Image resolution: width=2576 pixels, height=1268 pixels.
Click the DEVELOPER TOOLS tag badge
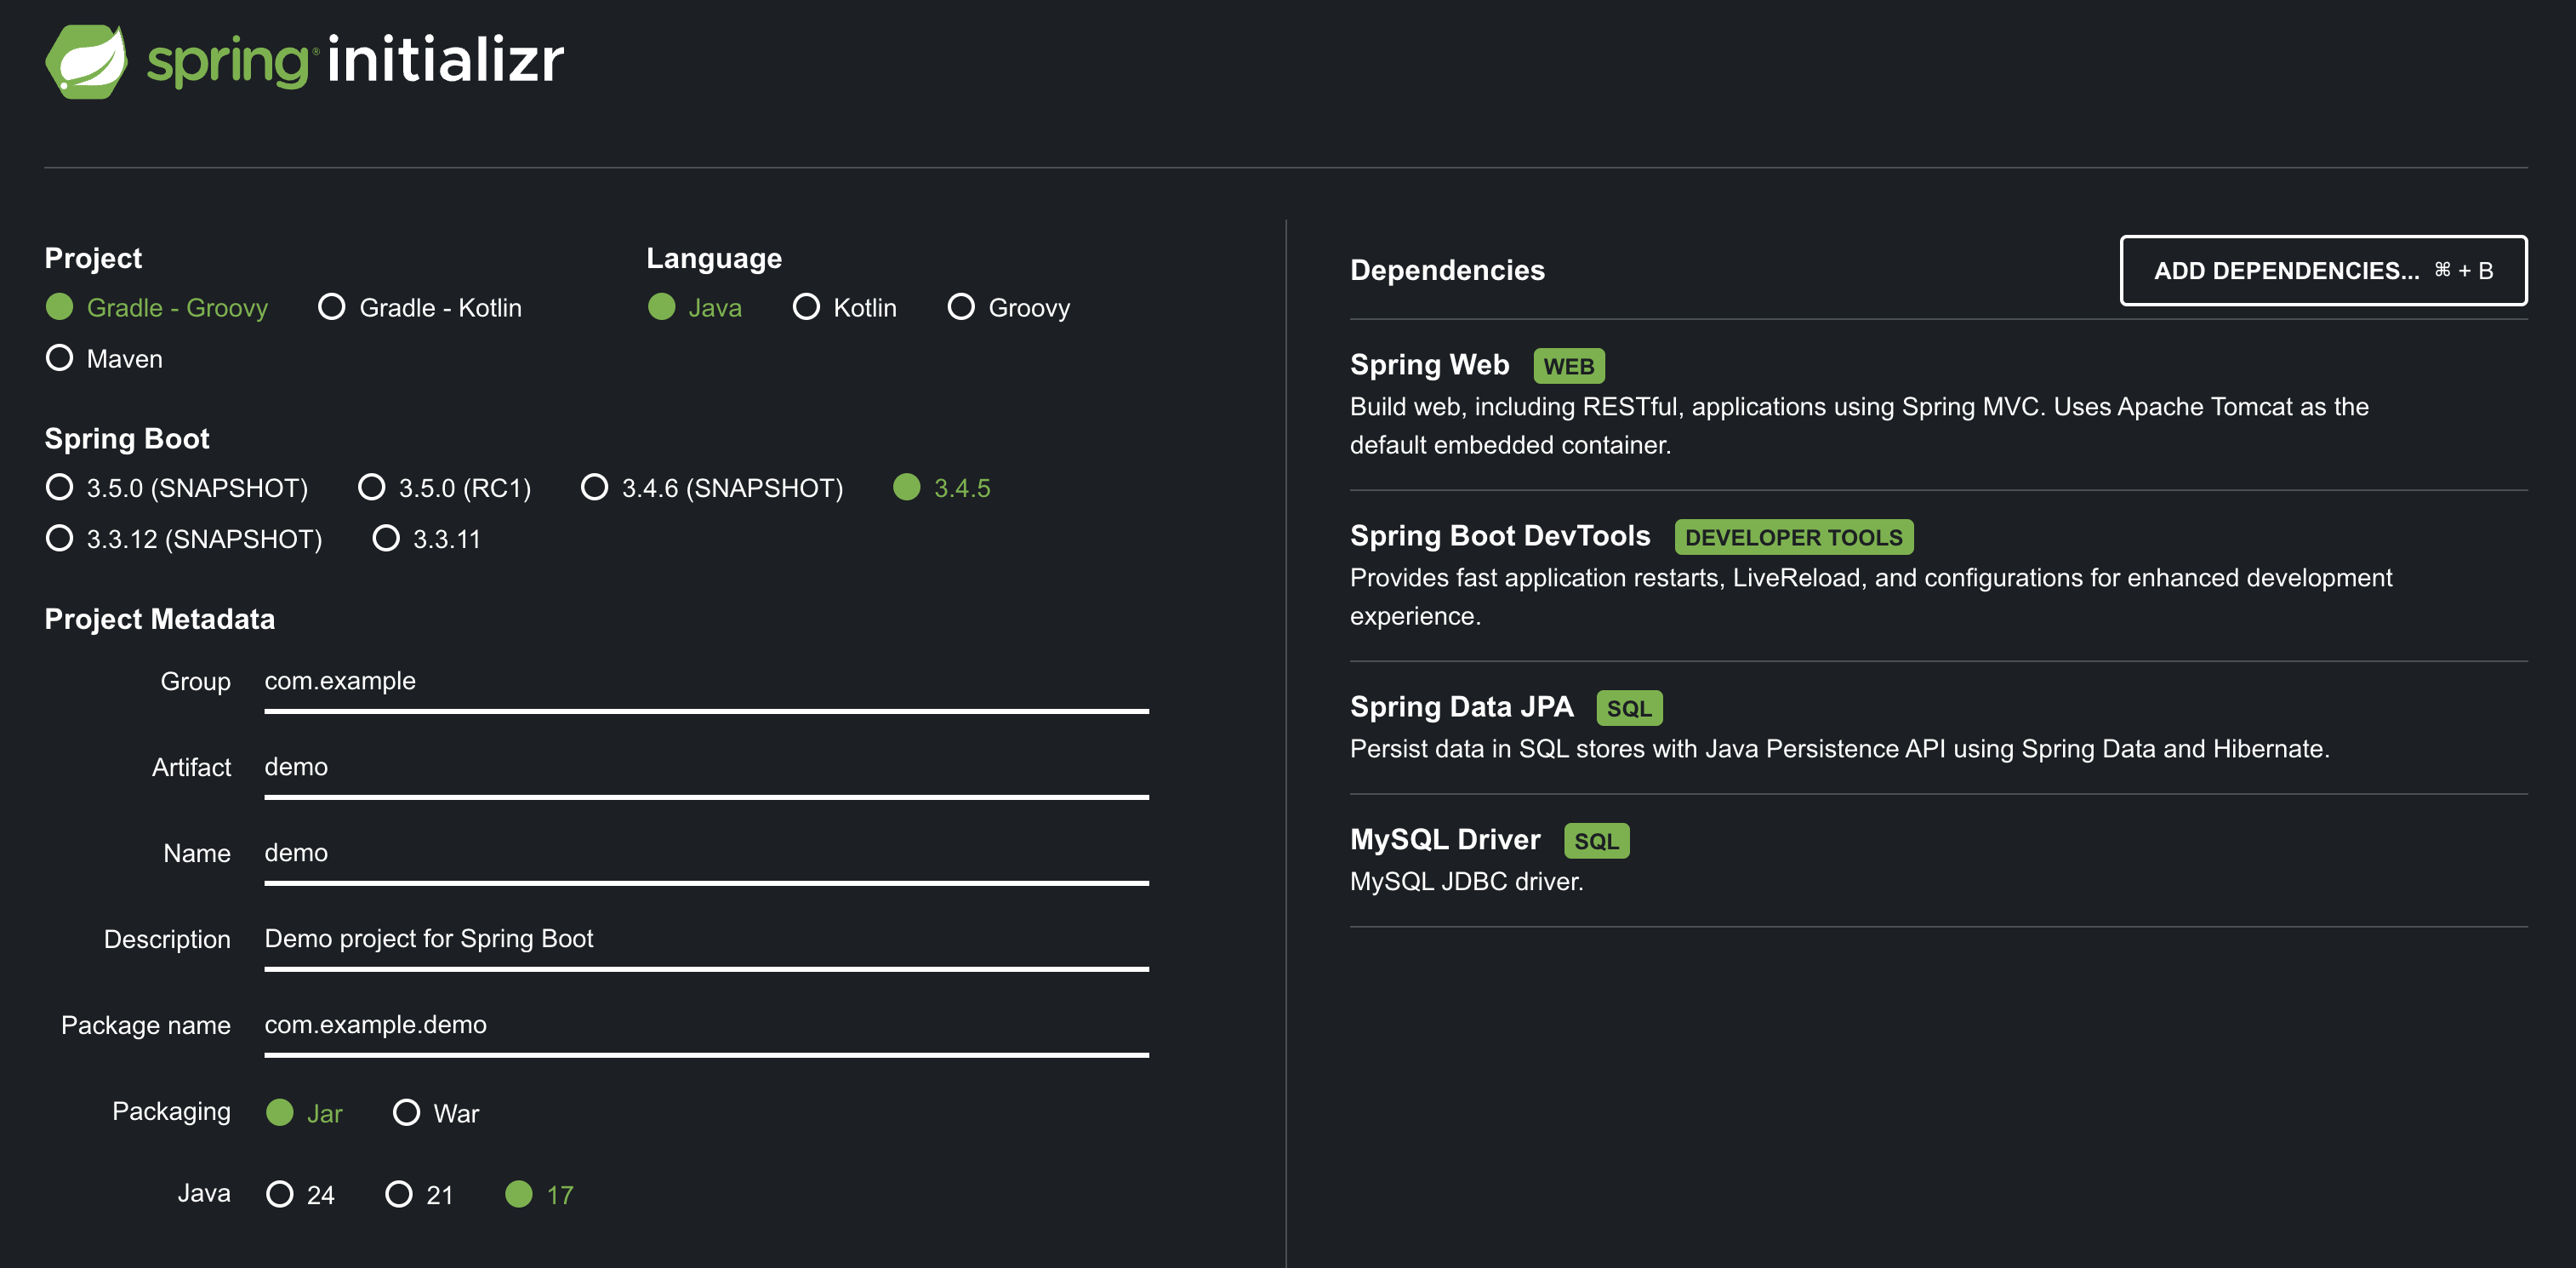point(1794,537)
